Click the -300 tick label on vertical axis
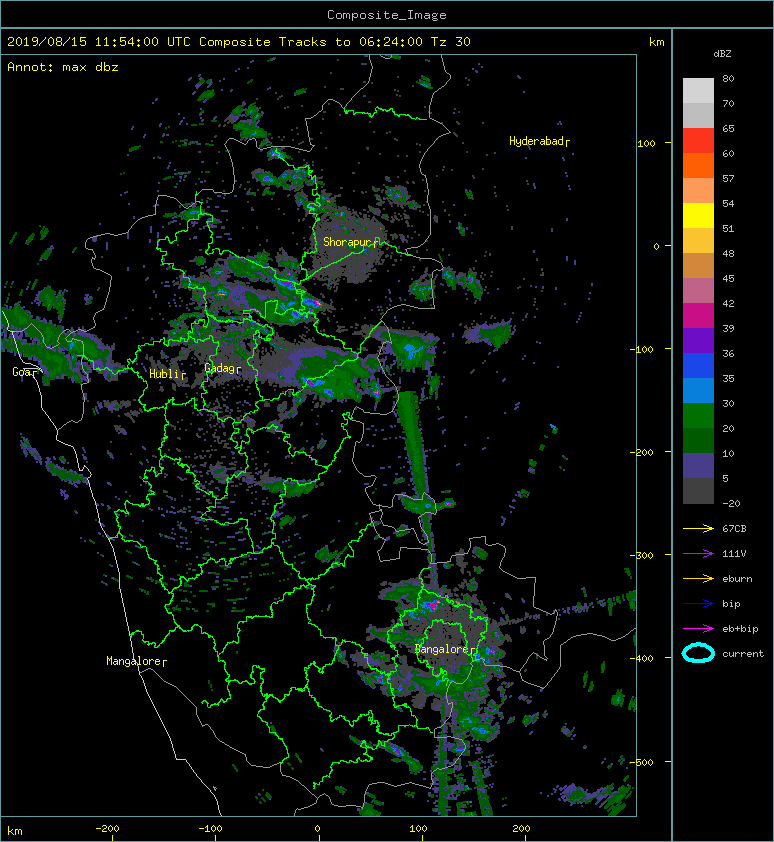This screenshot has height=842, width=774. [x=641, y=555]
